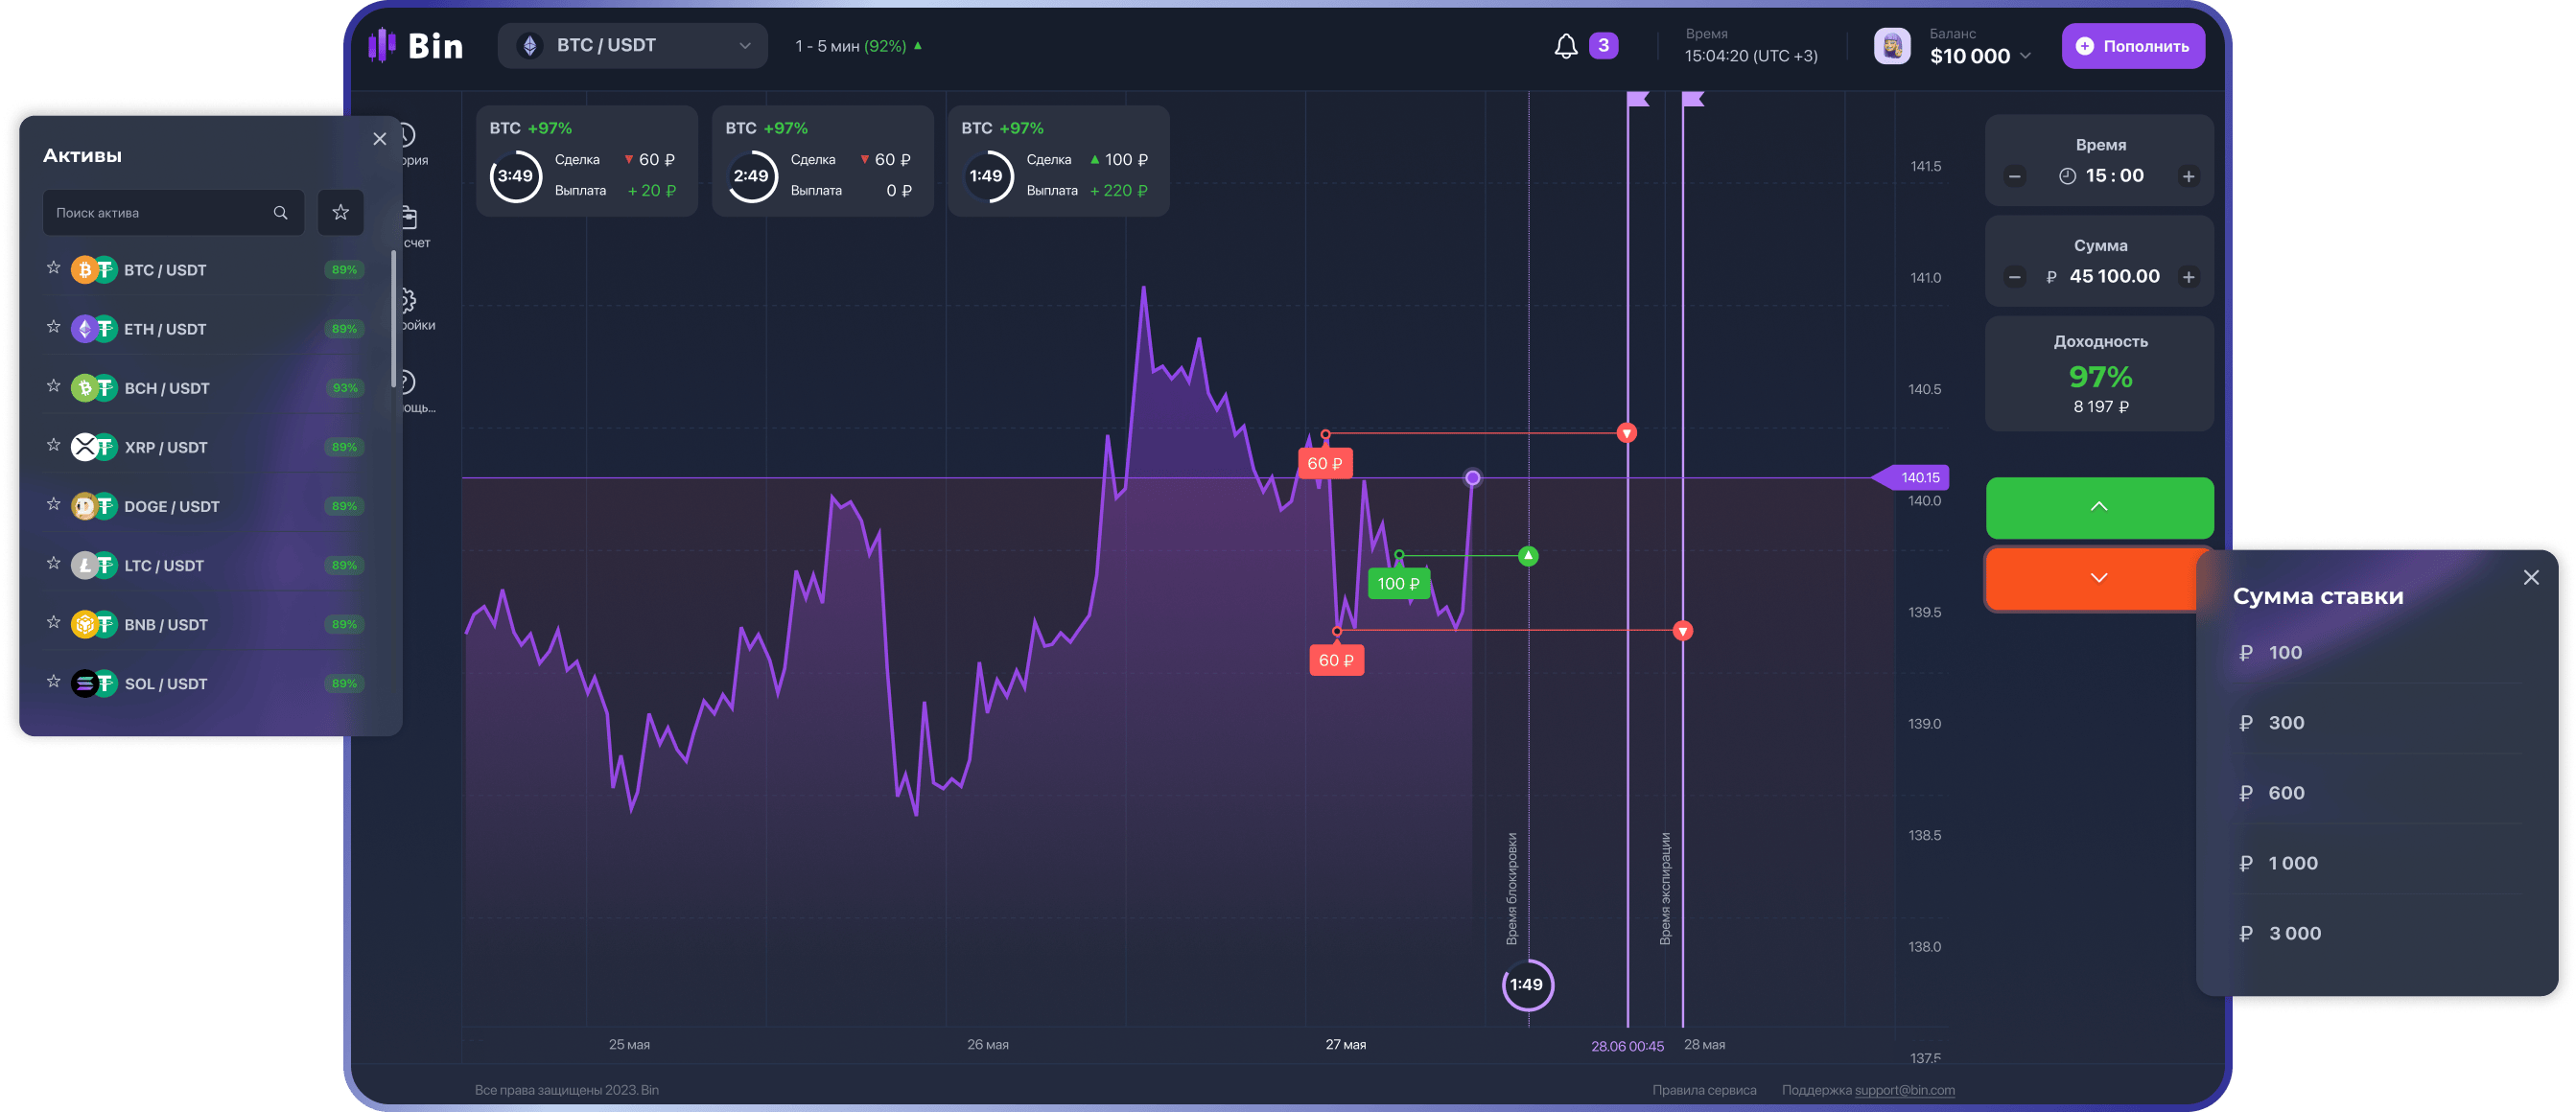Favorite the BTC / USDT asset star

click(54, 268)
